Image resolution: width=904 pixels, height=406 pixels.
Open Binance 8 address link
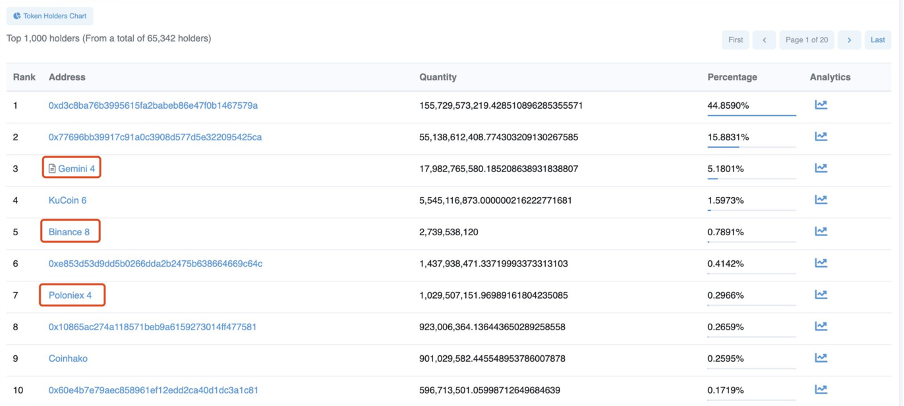coord(69,232)
